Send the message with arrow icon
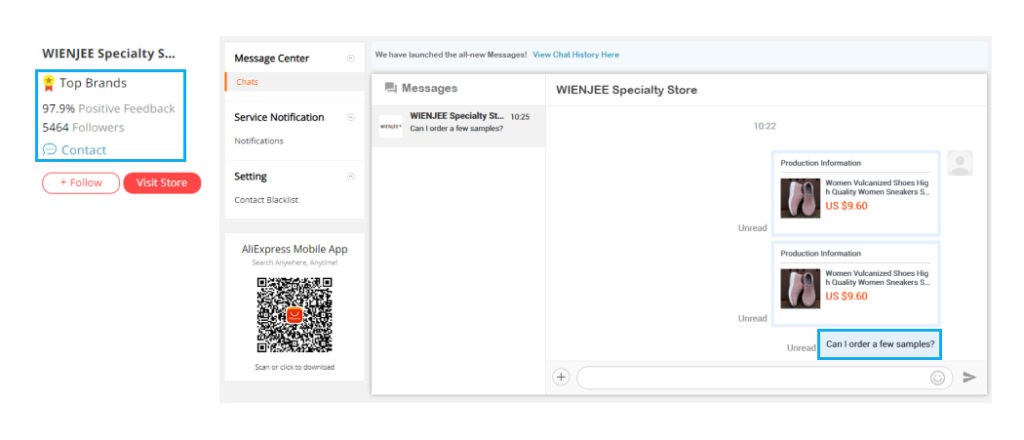Screen dimensions: 1024x440 point(970,377)
